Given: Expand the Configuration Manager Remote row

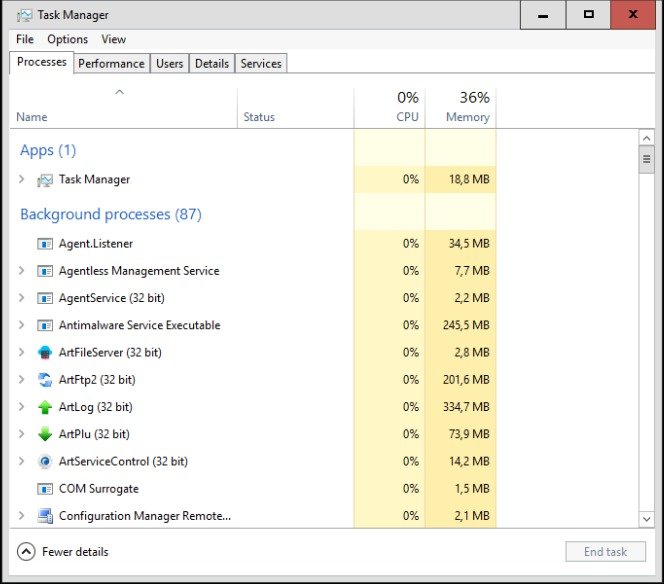Looking at the screenshot, I should coord(22,515).
